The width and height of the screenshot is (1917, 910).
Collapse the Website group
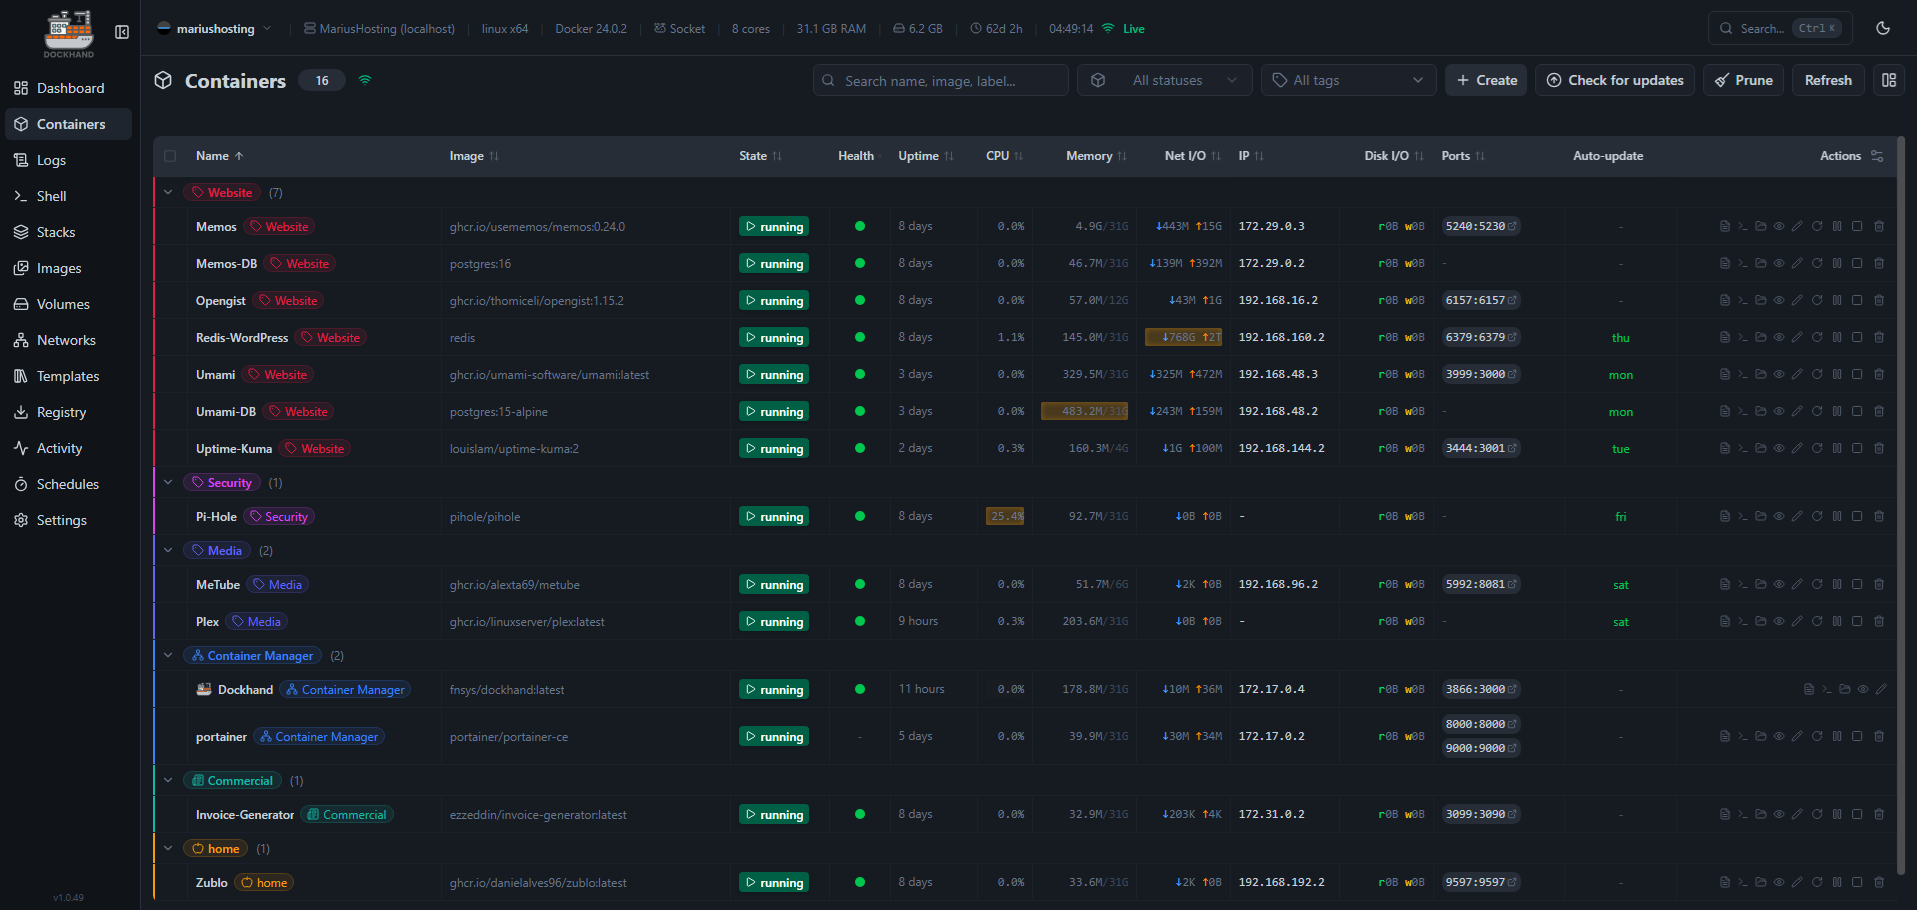[168, 193]
